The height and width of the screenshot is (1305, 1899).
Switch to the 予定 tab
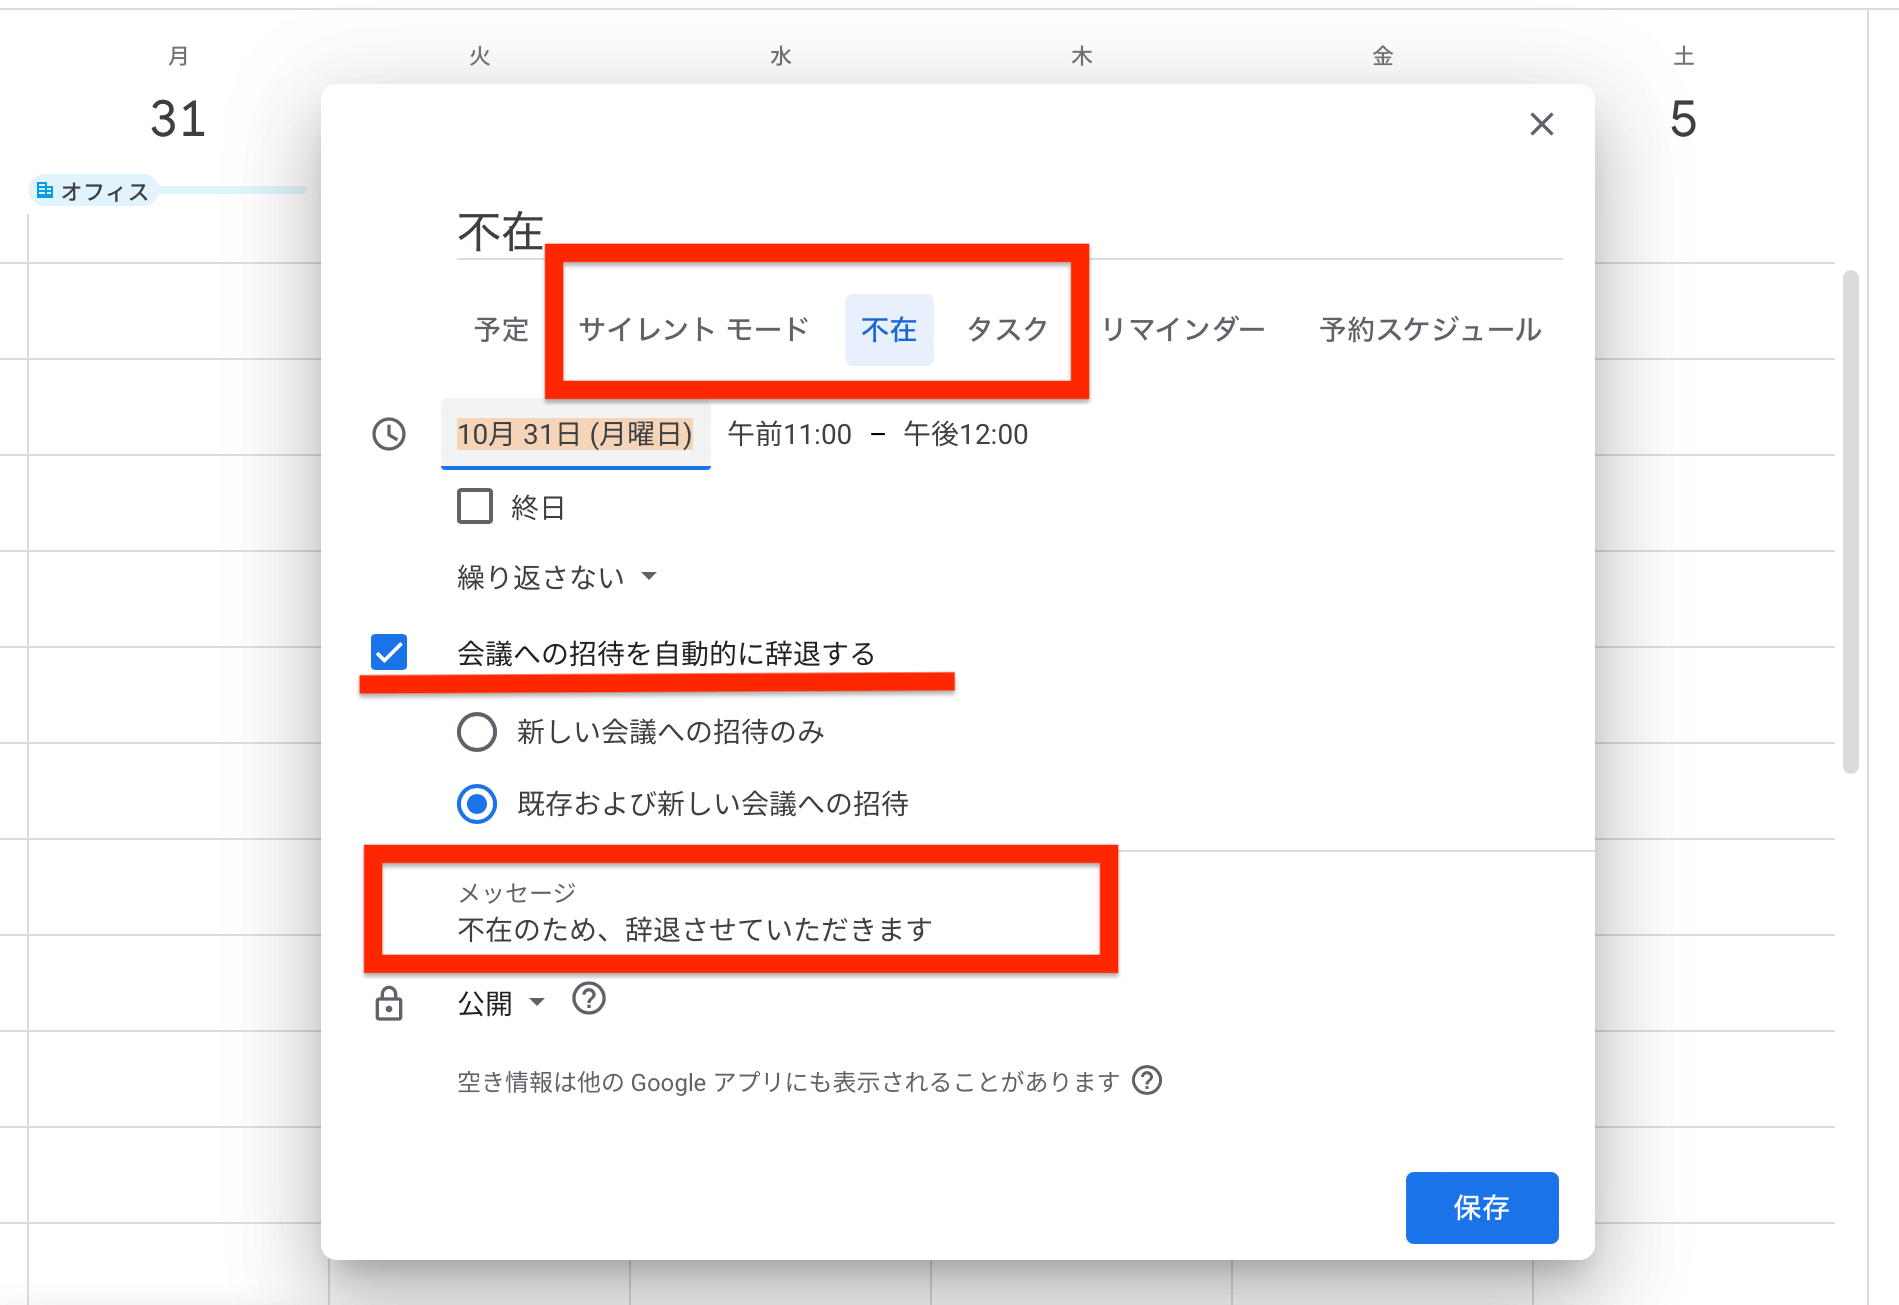click(501, 330)
